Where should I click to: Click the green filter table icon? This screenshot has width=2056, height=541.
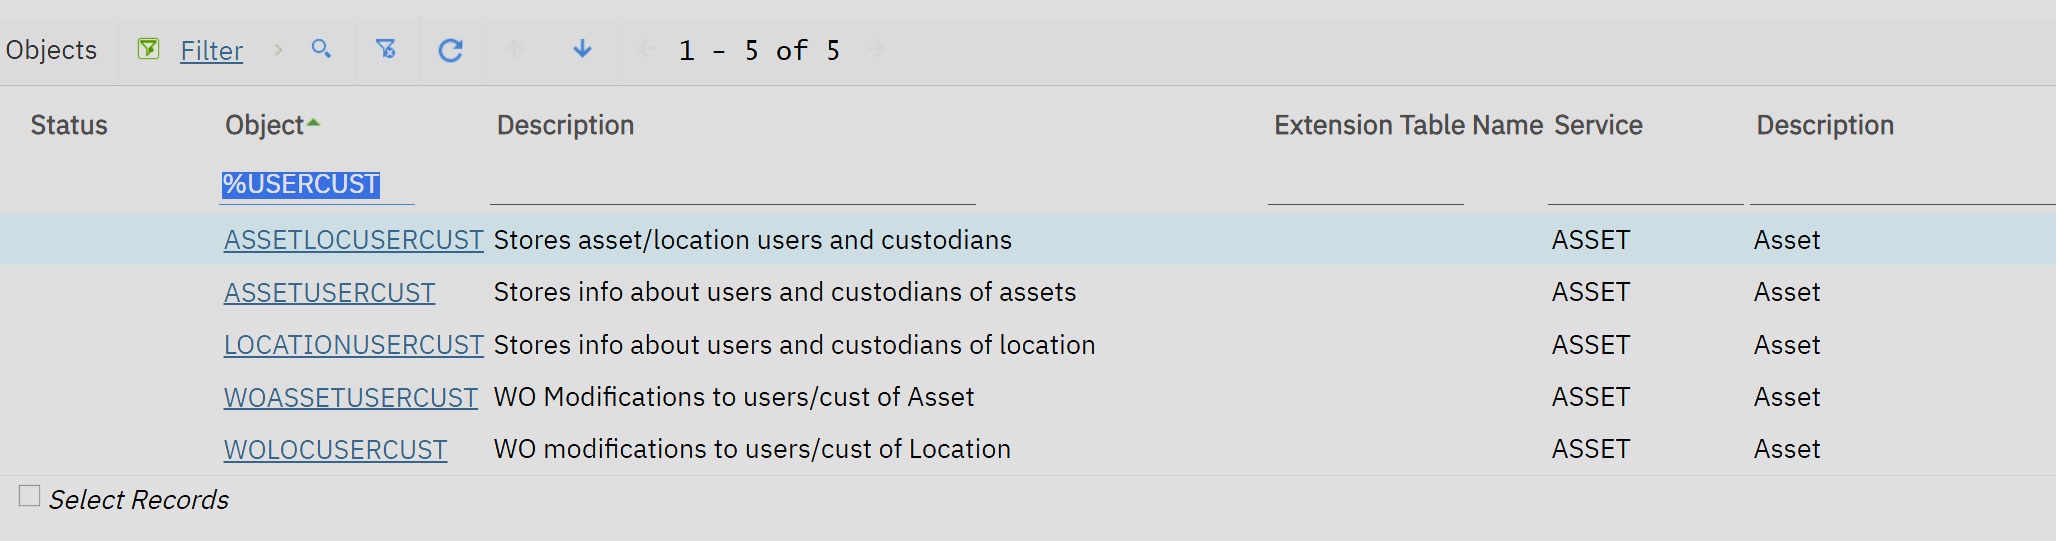[x=148, y=49]
